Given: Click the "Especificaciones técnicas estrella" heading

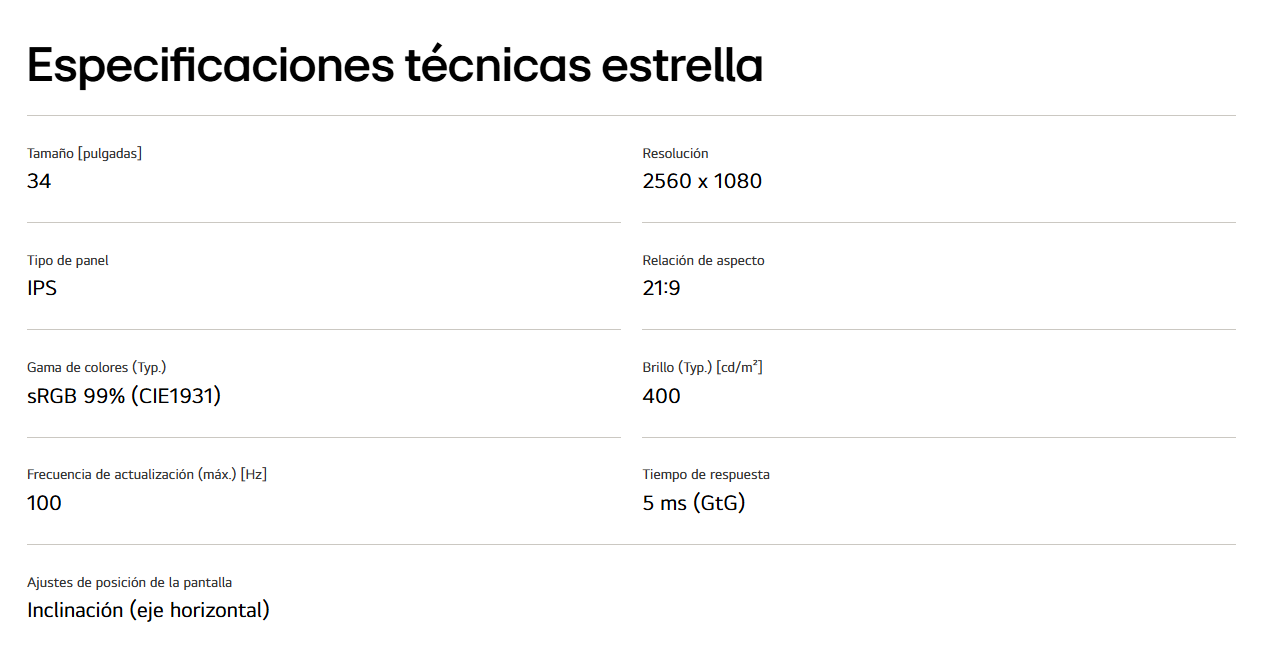Looking at the screenshot, I should point(395,65).
